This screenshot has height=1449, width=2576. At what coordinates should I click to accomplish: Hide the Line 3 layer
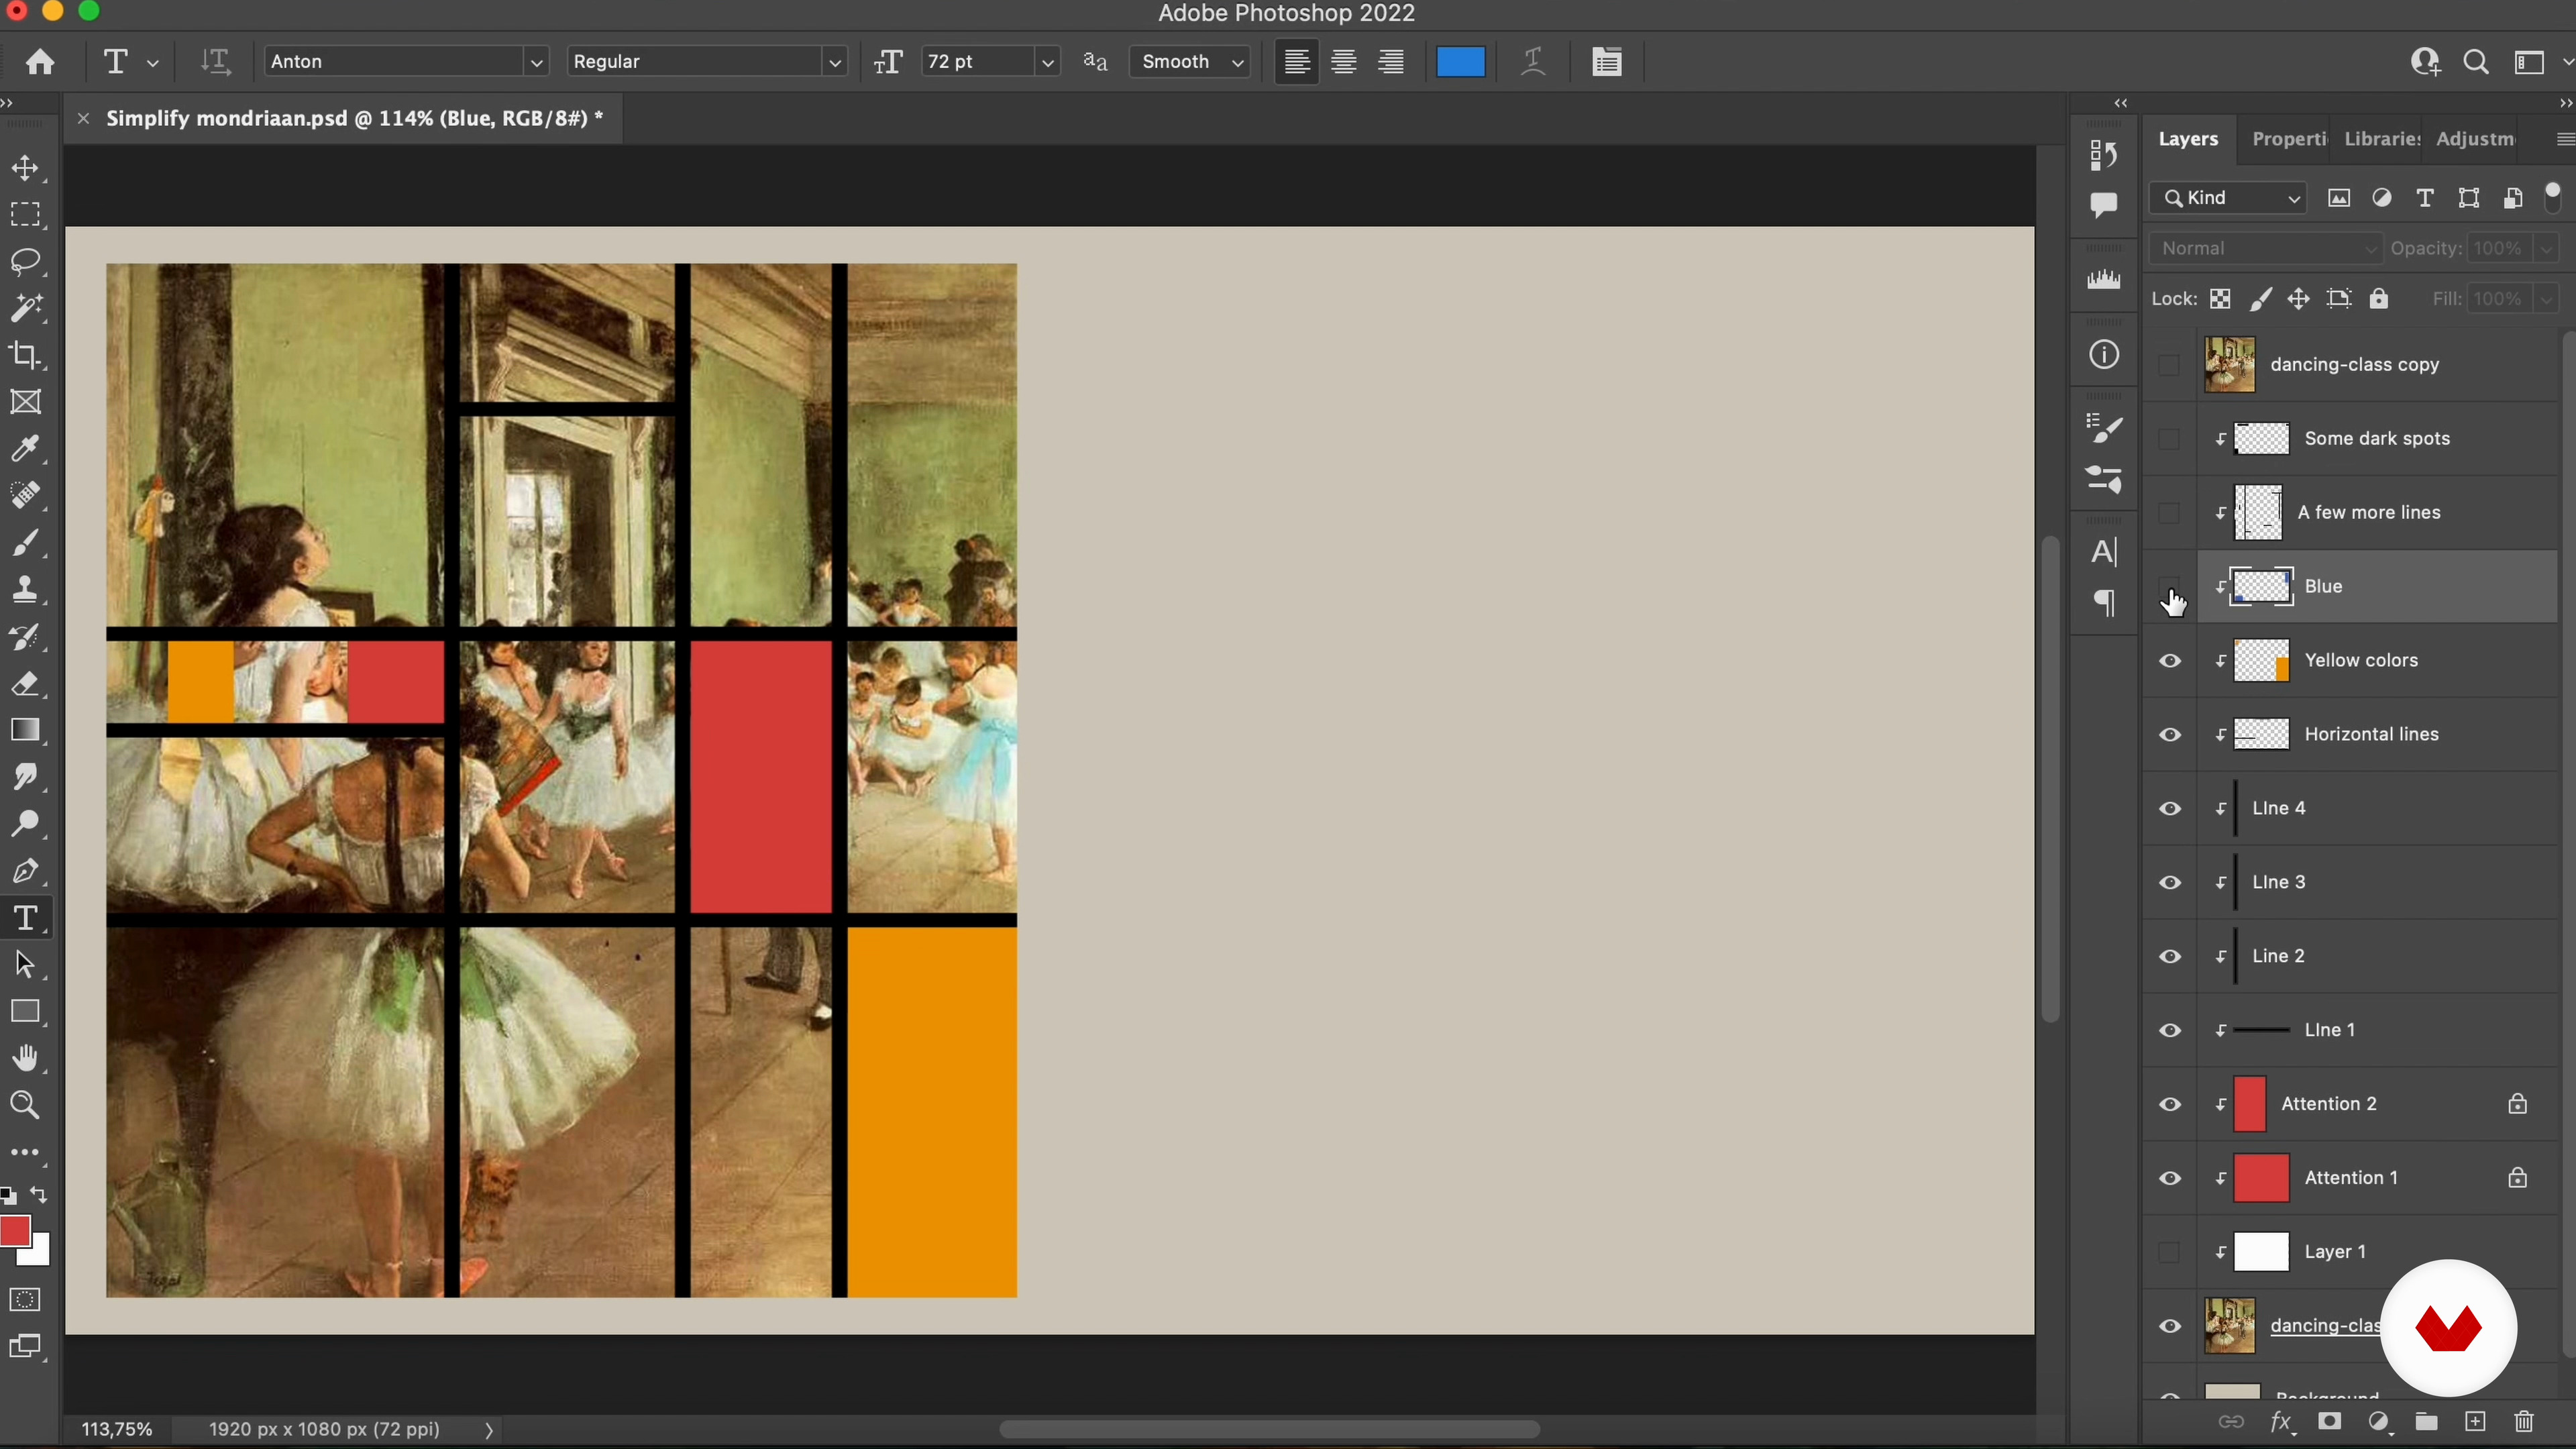click(2169, 883)
